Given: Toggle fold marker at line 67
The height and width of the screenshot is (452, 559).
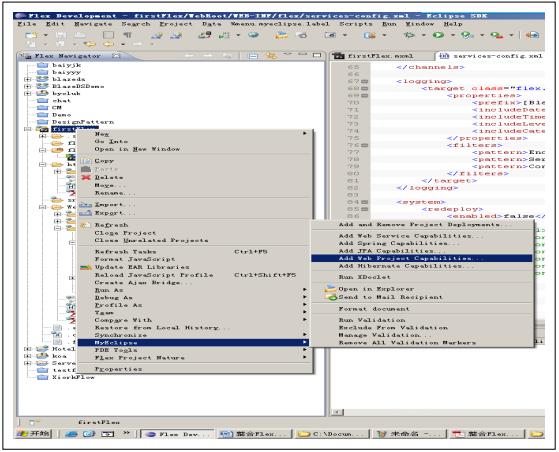Looking at the screenshot, I should 364,81.
